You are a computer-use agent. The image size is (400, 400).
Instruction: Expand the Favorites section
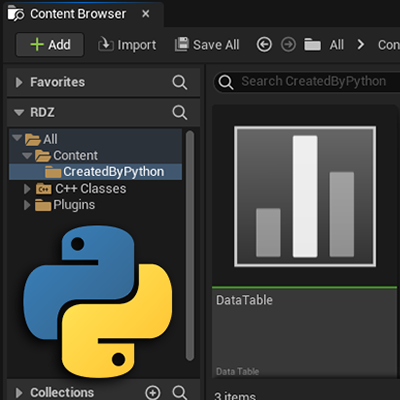tap(19, 82)
